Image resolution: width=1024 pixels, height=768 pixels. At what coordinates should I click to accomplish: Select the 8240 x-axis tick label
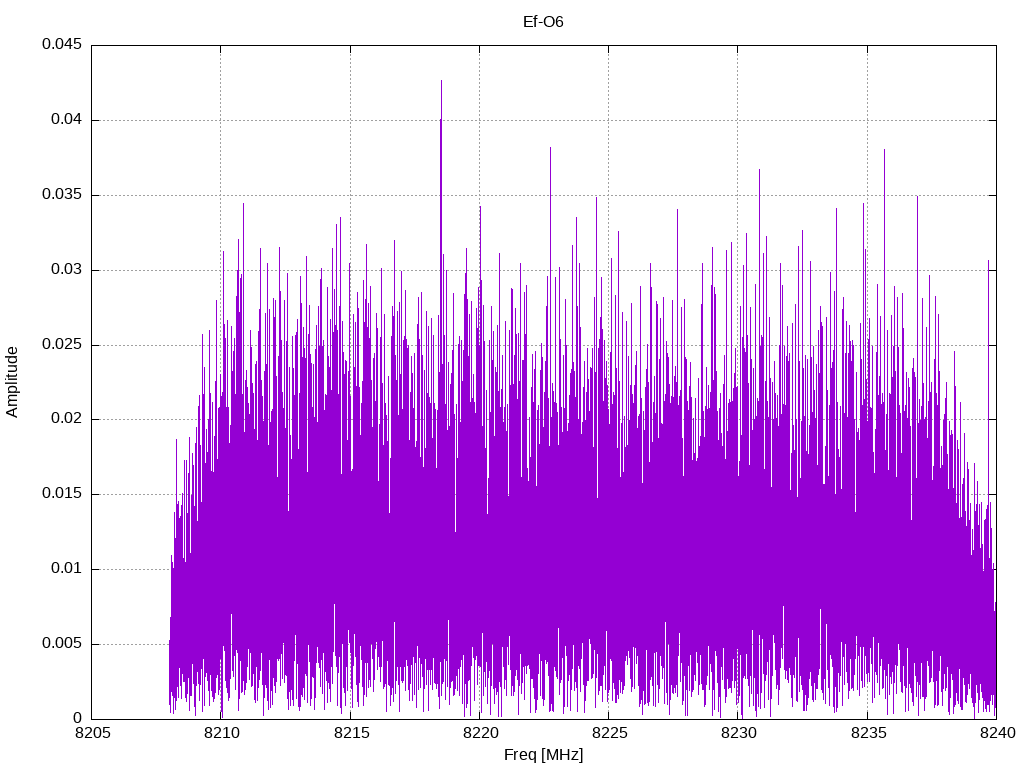(x=997, y=733)
